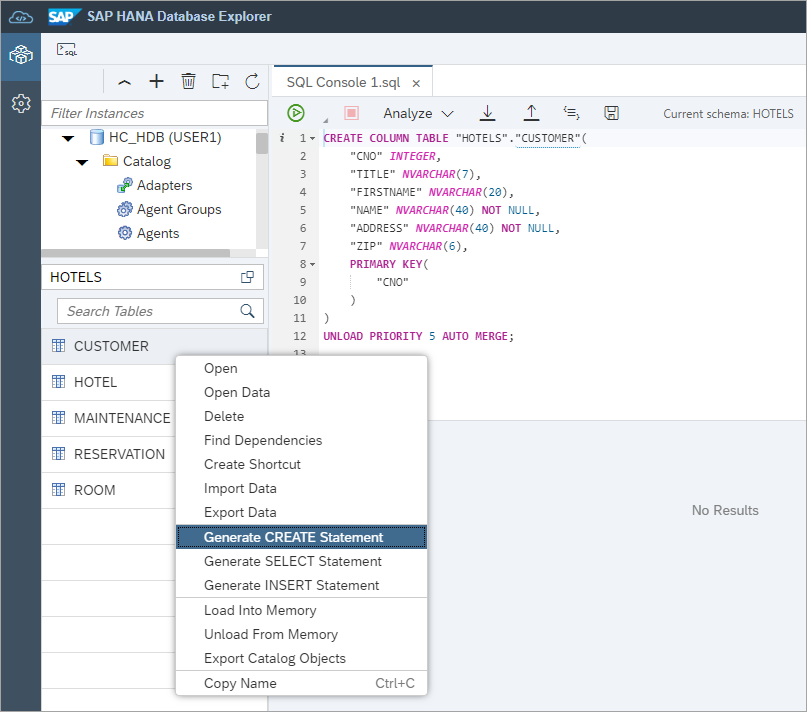Collapse the Catalog folder node

coord(82,162)
